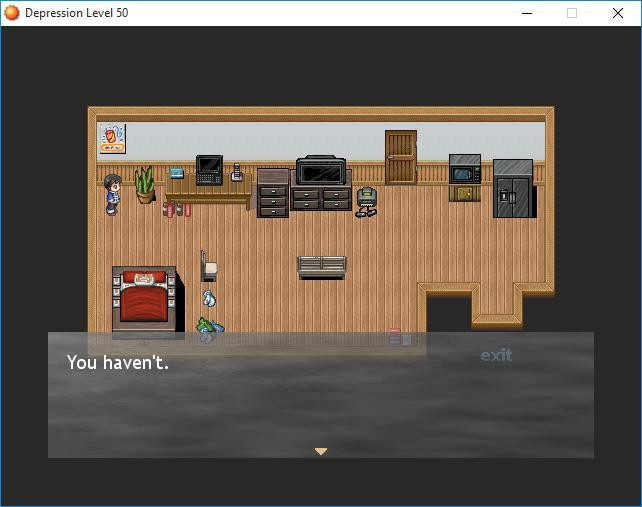Click the dialogue continue arrow
642x507 pixels.
pyautogui.click(x=321, y=451)
